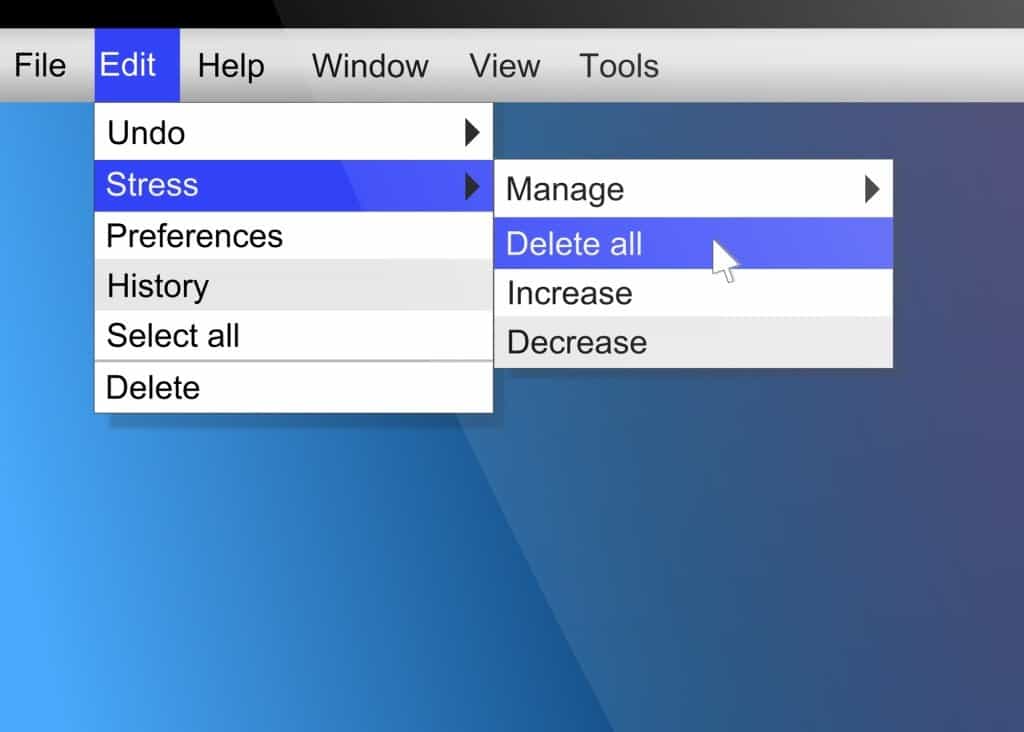Click Delete all in Stress submenu
Screen dimensions: 1024x732
[575, 244]
